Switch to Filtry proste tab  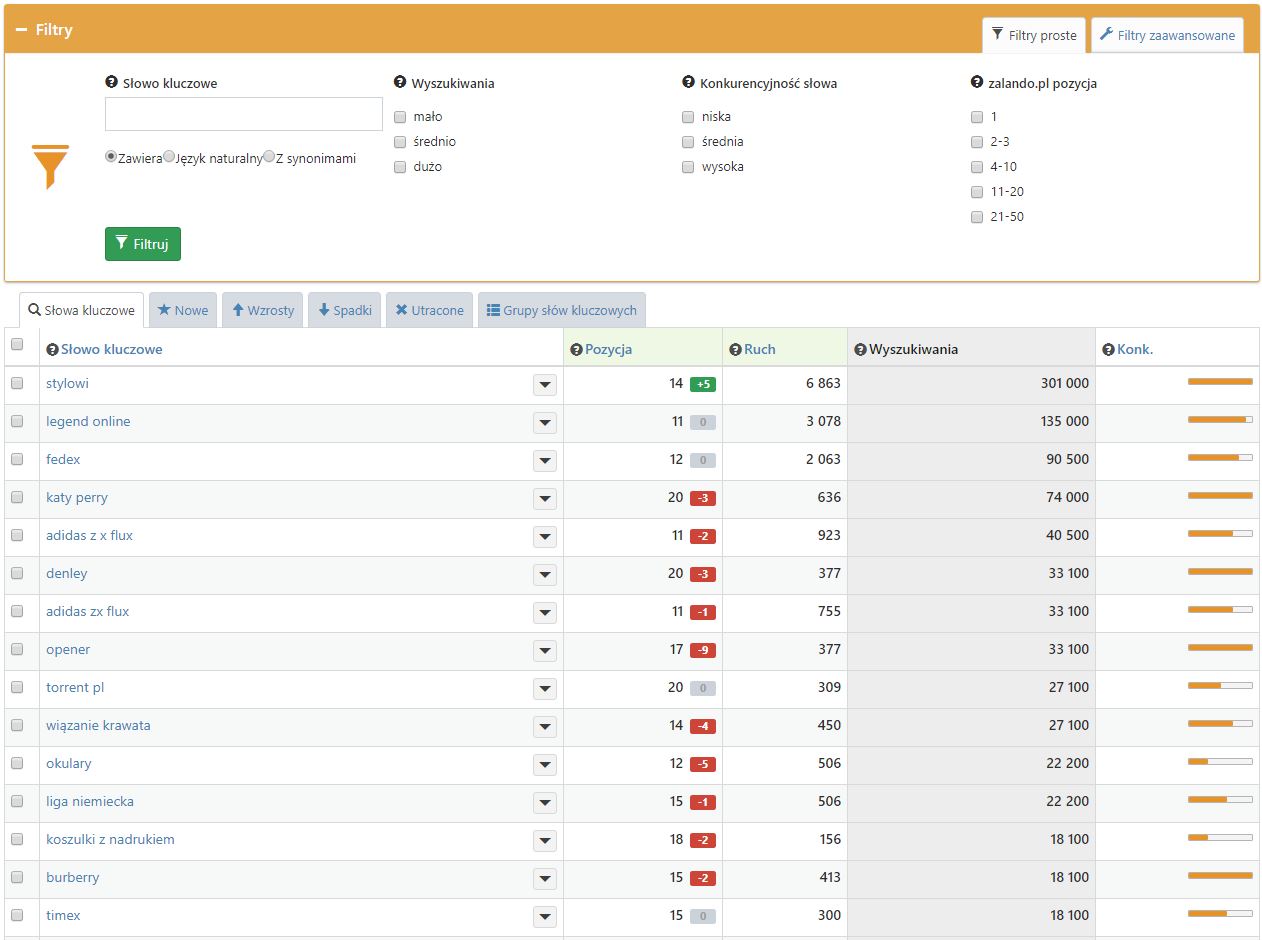point(1034,35)
